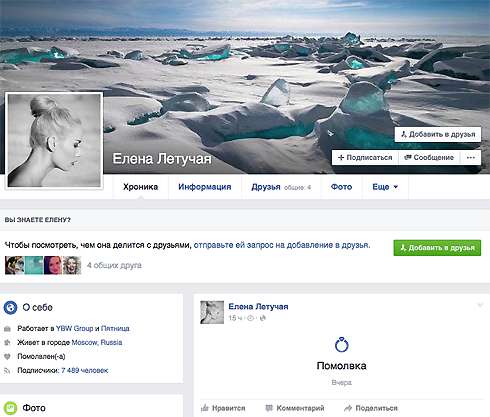The image size is (490, 417).
Task: Open Елена Летучая name link in post
Action: [258, 307]
